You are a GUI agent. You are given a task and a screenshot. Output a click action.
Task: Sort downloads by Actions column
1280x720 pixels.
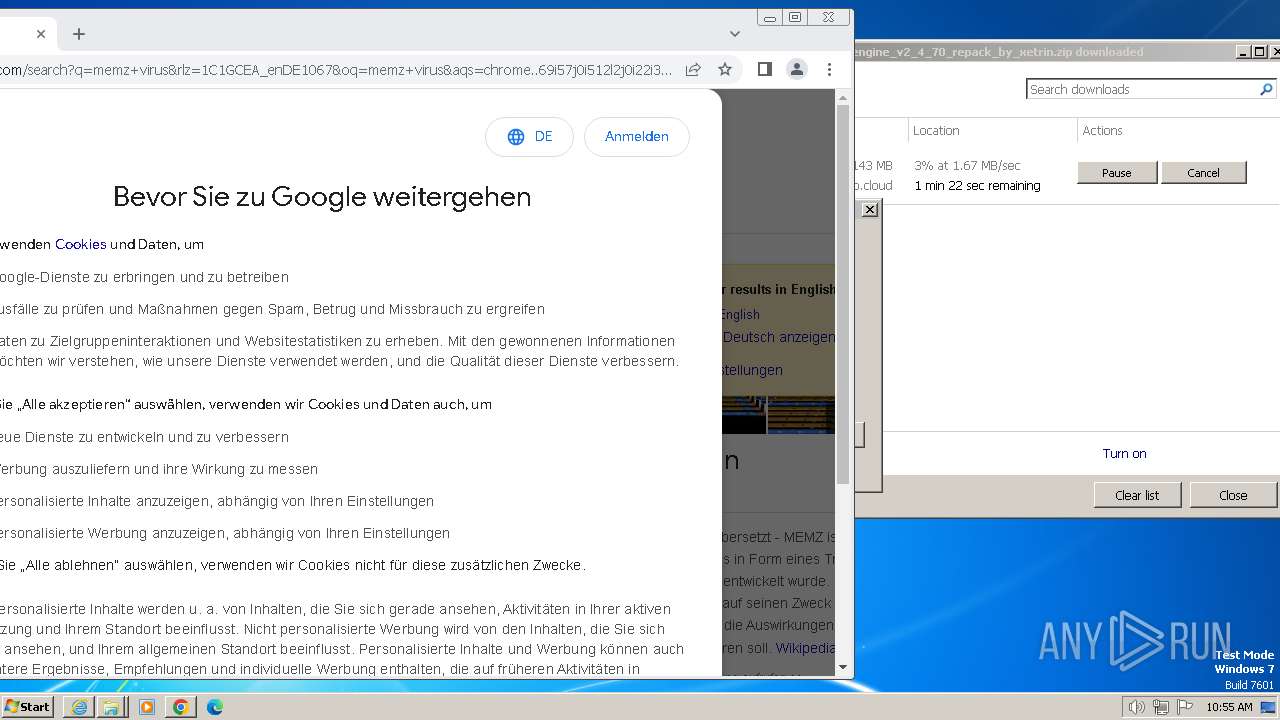[1103, 131]
